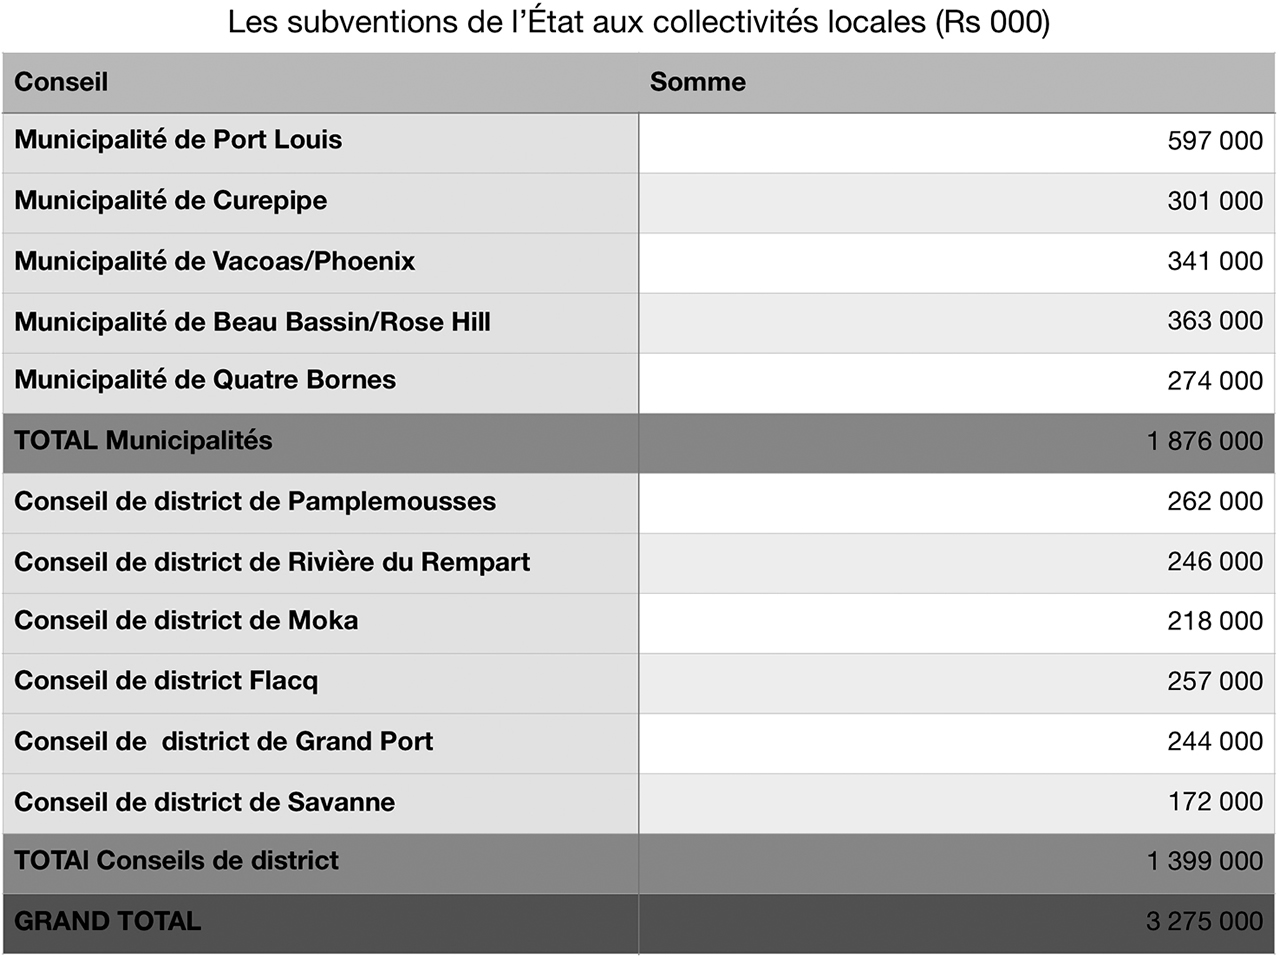1280x958 pixels.
Task: Click the Municipalité de Curepipe row label
Action: pos(171,201)
